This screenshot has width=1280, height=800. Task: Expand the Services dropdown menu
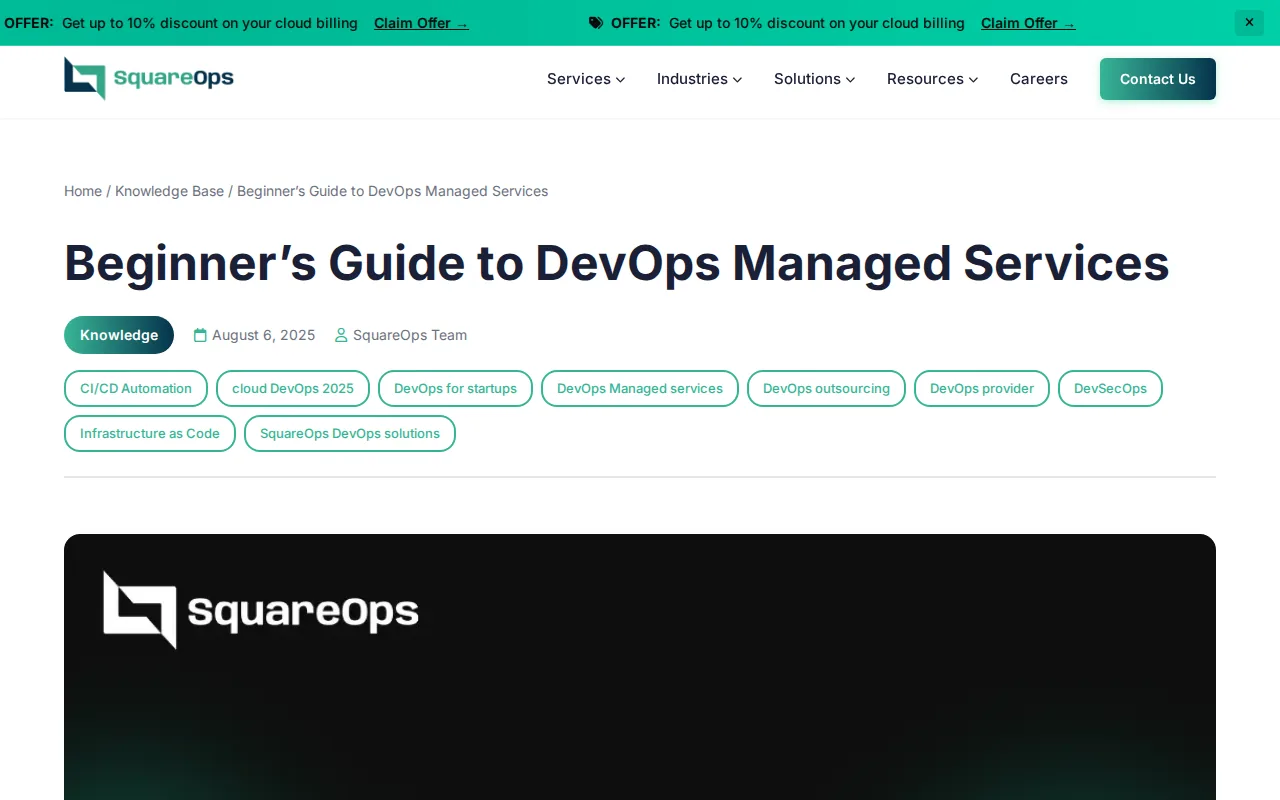(586, 79)
